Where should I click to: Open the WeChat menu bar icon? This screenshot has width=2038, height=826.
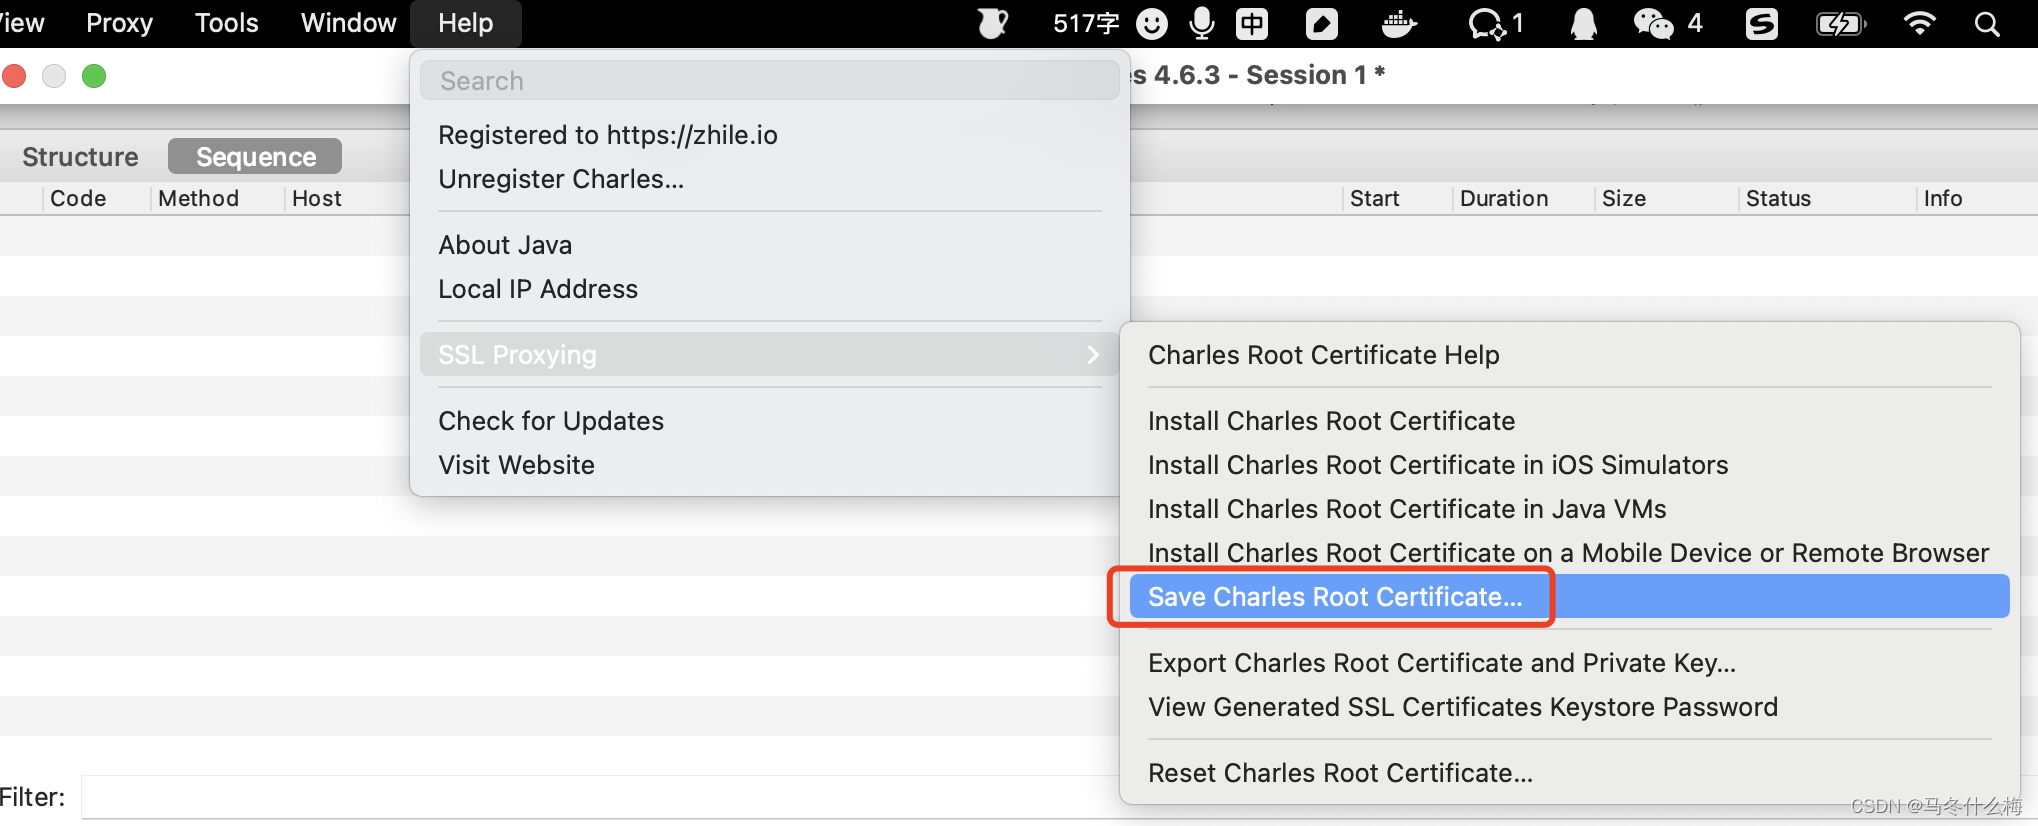coord(1653,23)
